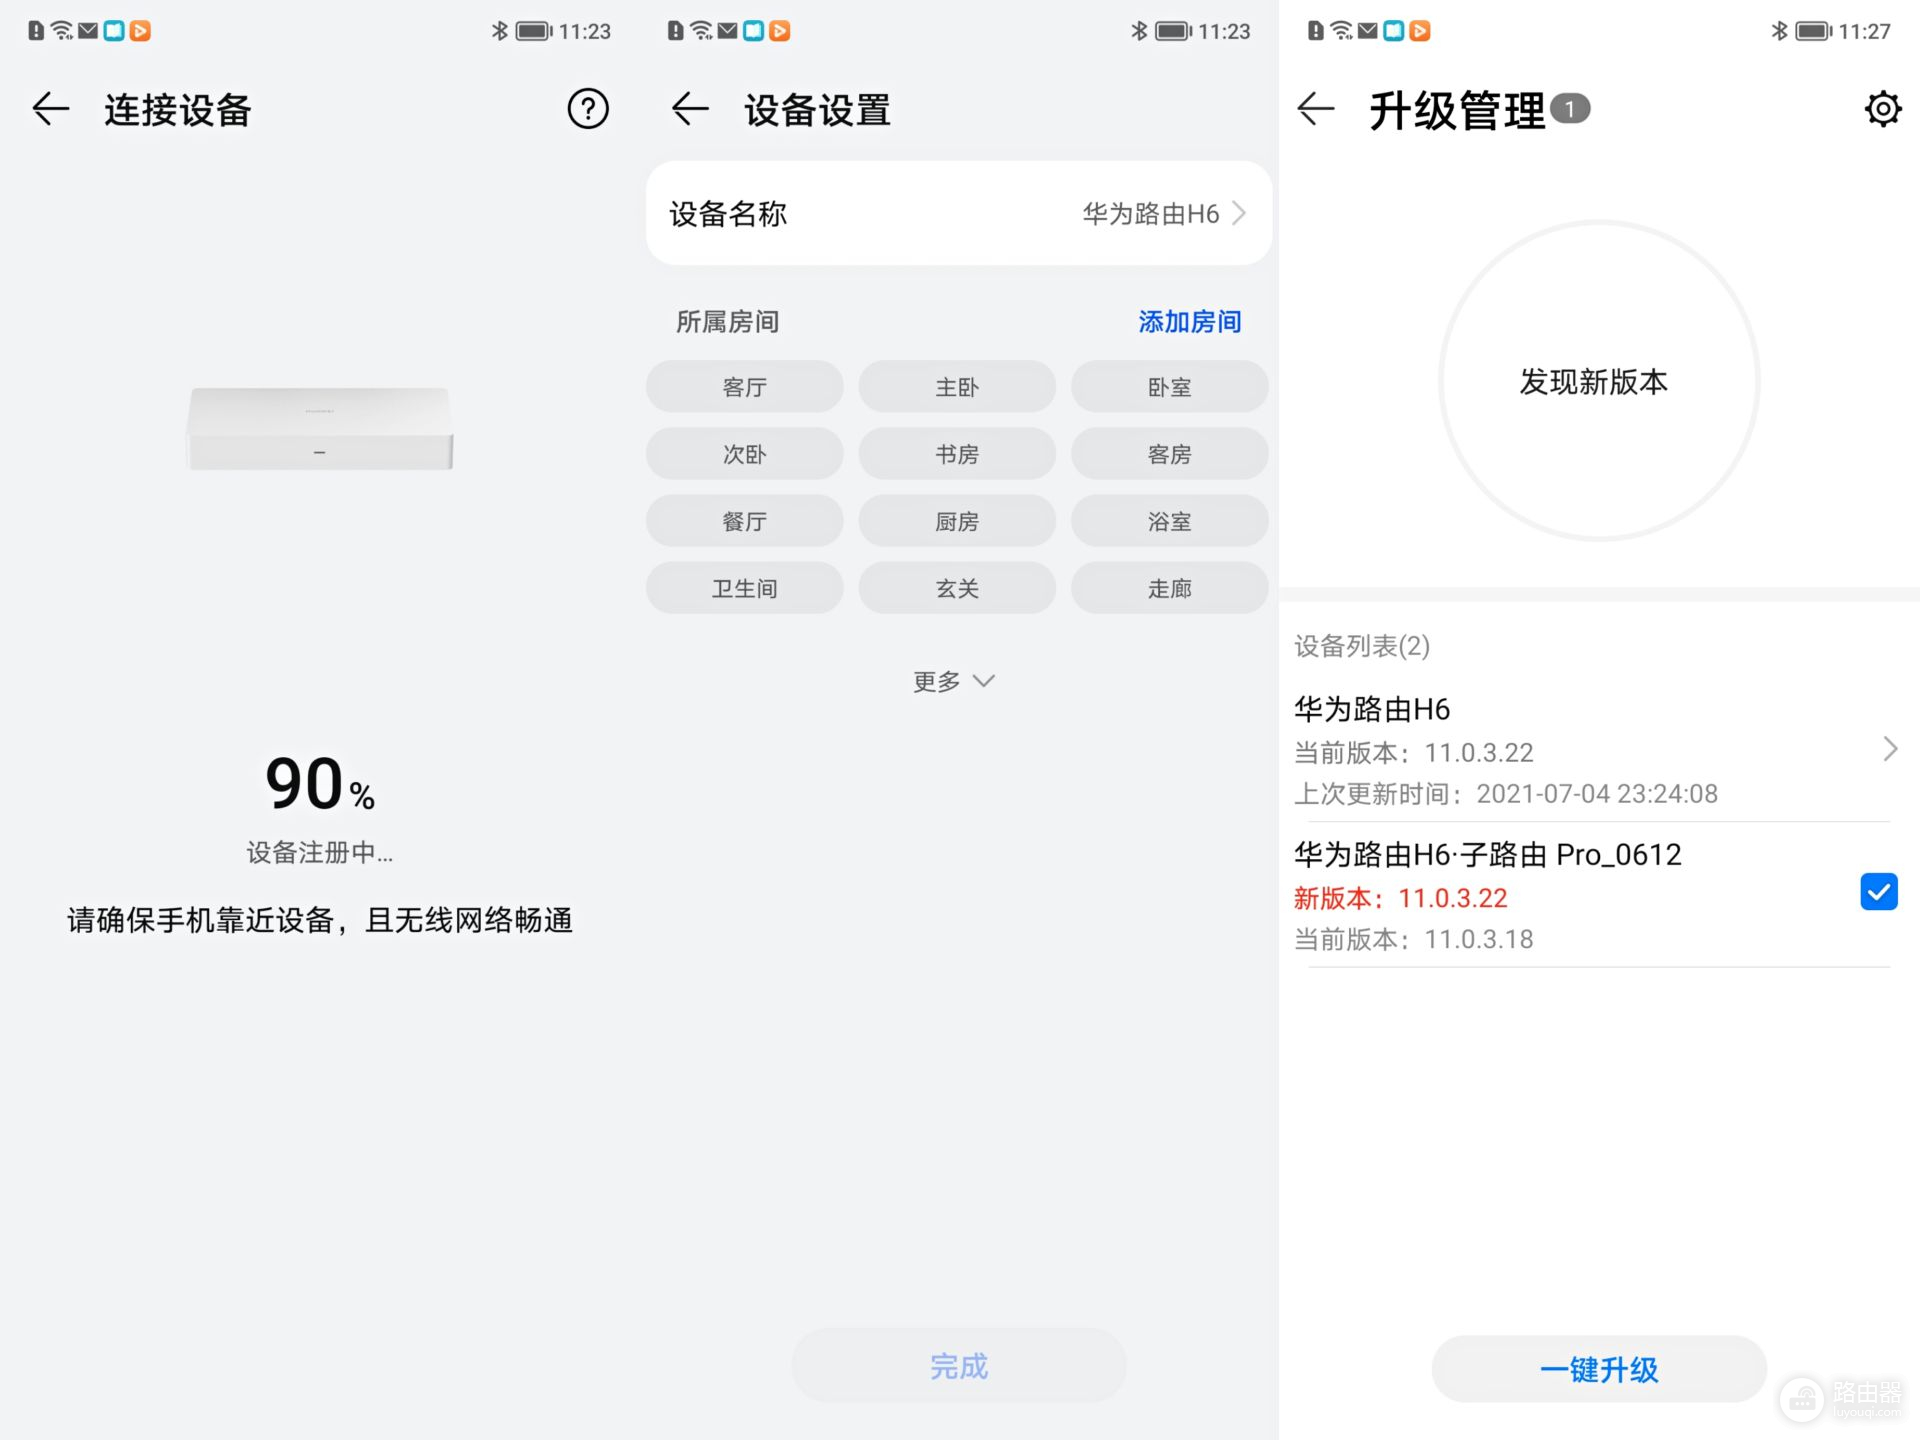Screen dimensions: 1920x1440
Task: Tap 设备注册中... status text
Action: click(320, 853)
